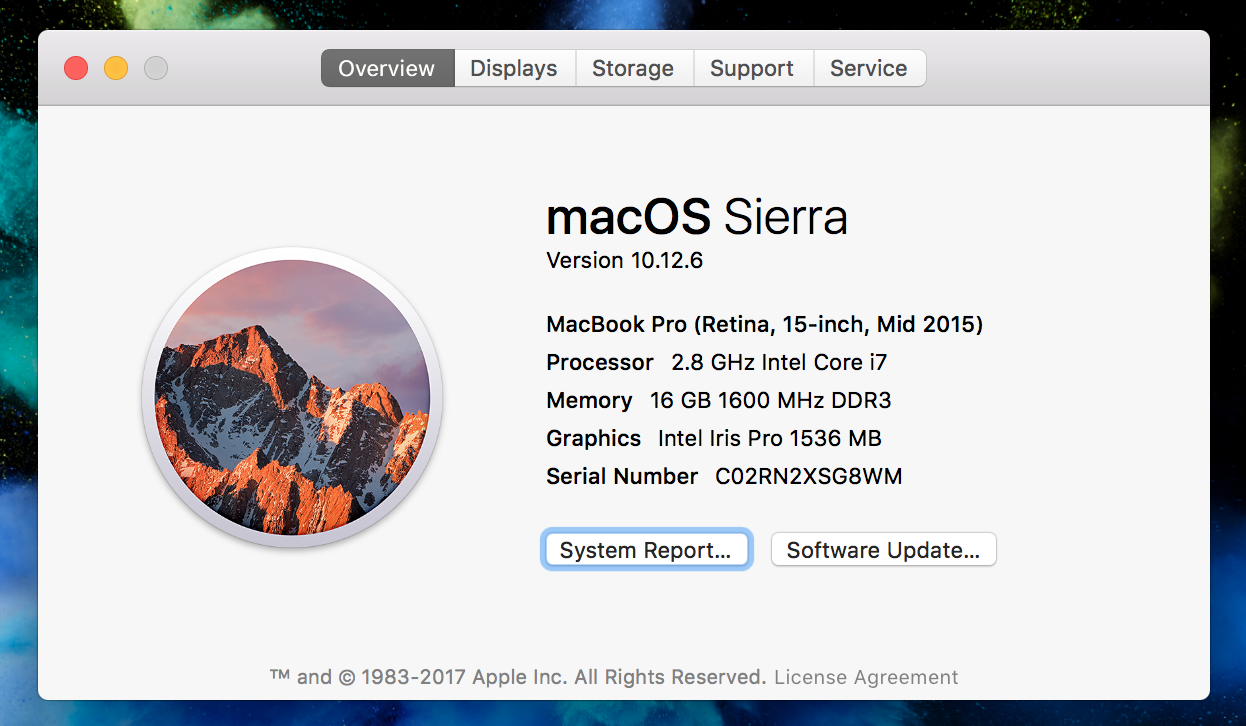Screen dimensions: 1246x726
Task: Click the Processor label
Action: [x=600, y=362]
